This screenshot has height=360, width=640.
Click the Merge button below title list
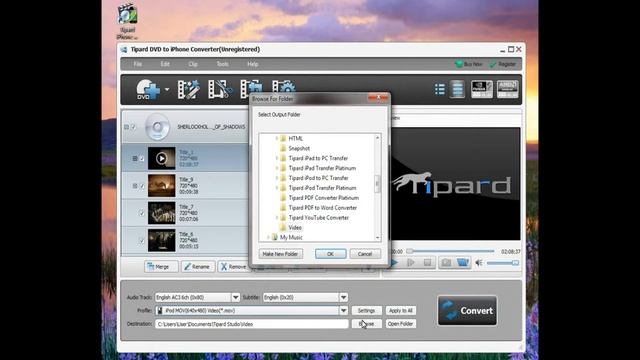[x=161, y=267]
